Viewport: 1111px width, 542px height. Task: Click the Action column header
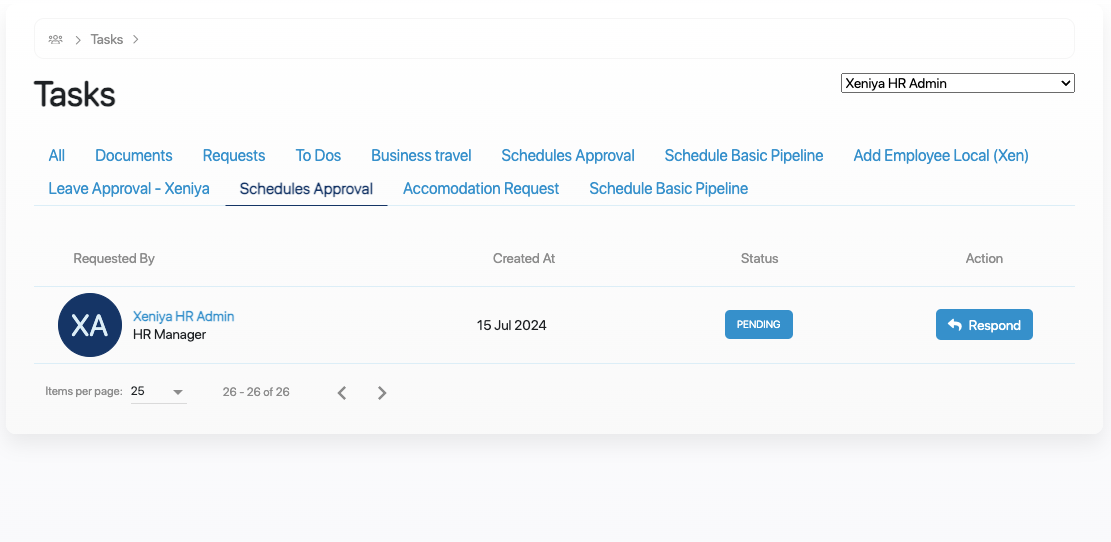coord(984,259)
